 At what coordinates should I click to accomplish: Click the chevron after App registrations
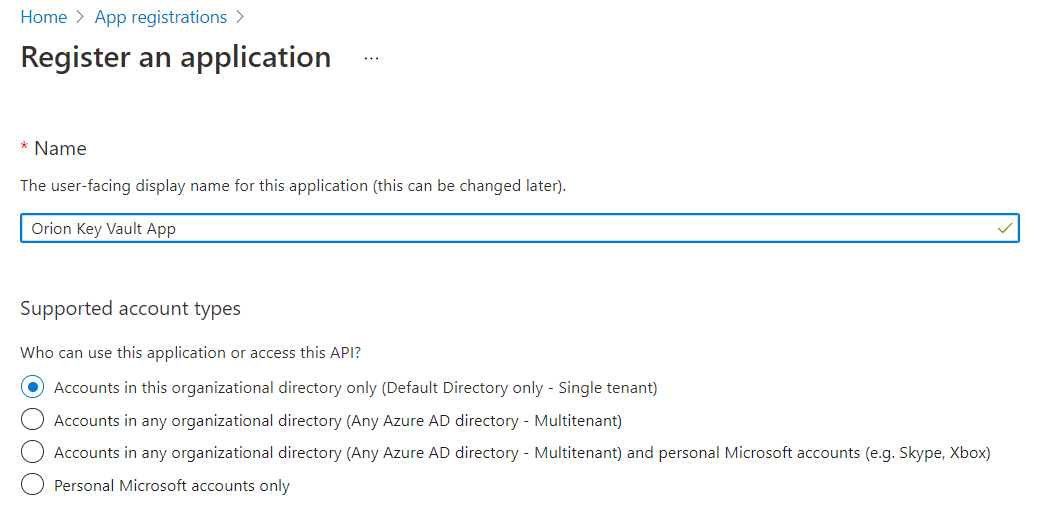tap(239, 17)
